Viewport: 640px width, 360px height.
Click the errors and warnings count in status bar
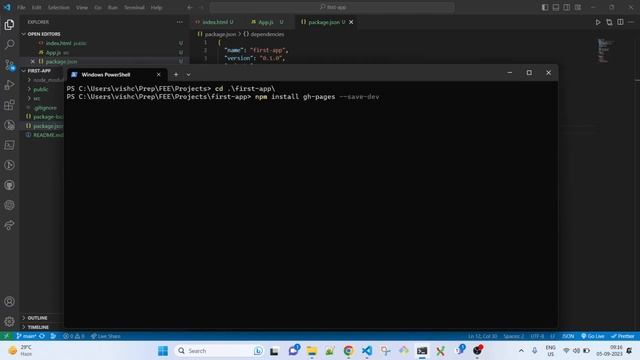coord(73,336)
